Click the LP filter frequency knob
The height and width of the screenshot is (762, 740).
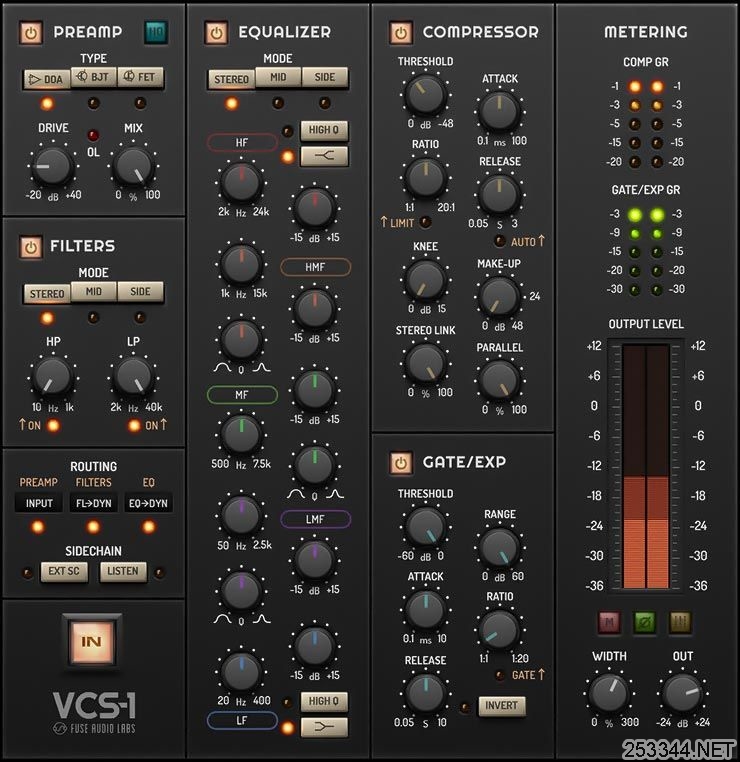(x=133, y=377)
